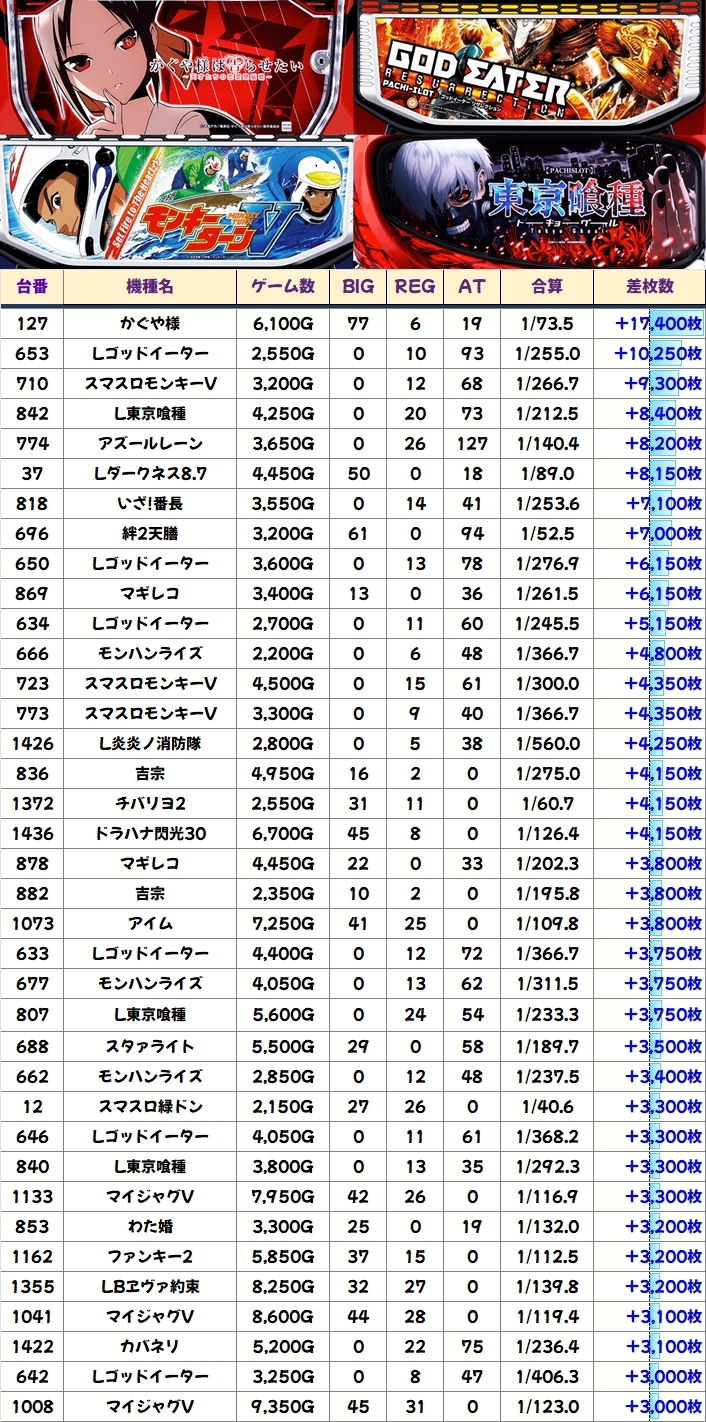
Task: Click the Monkey Turn V banner
Action: [x=176, y=203]
